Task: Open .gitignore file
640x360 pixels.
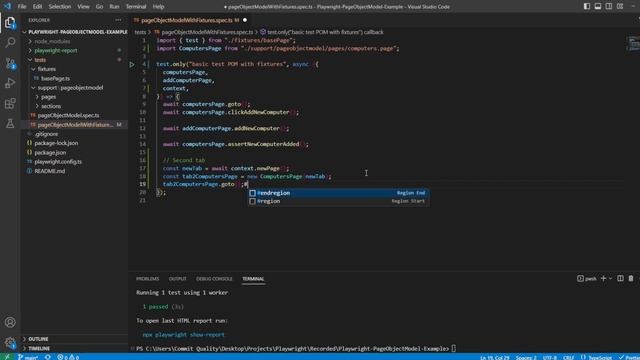Action: coord(46,134)
